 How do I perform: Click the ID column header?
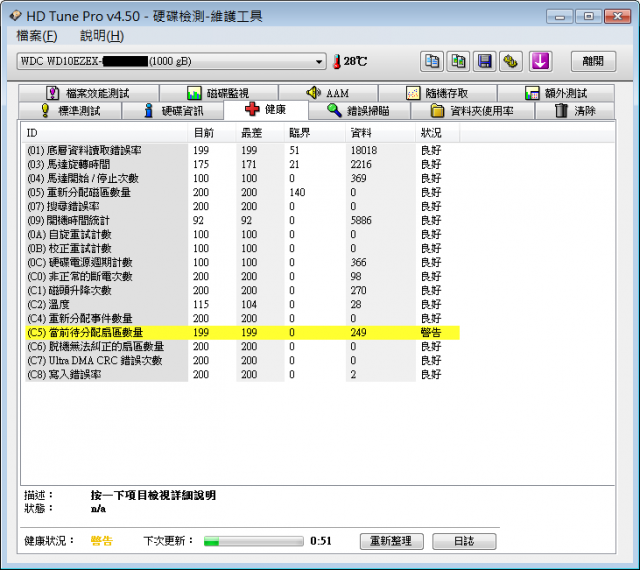click(x=104, y=133)
